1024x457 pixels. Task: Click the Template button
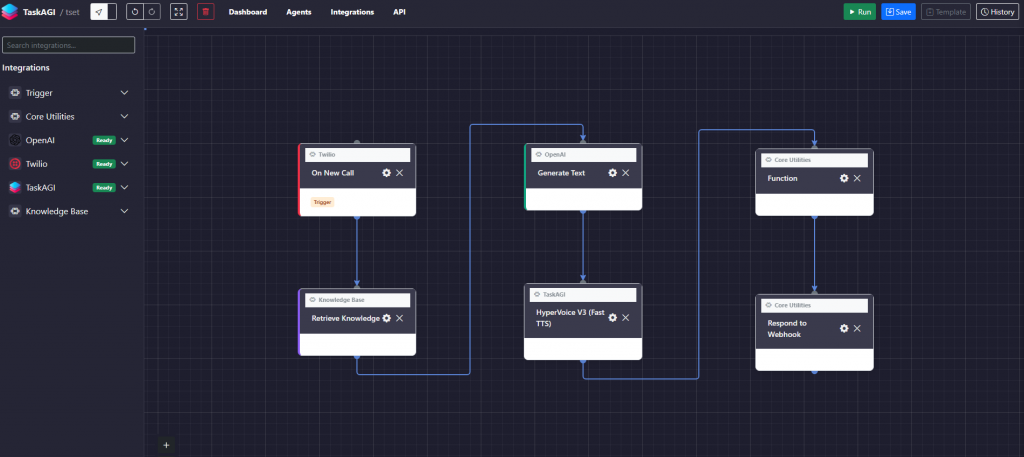pyautogui.click(x=946, y=12)
